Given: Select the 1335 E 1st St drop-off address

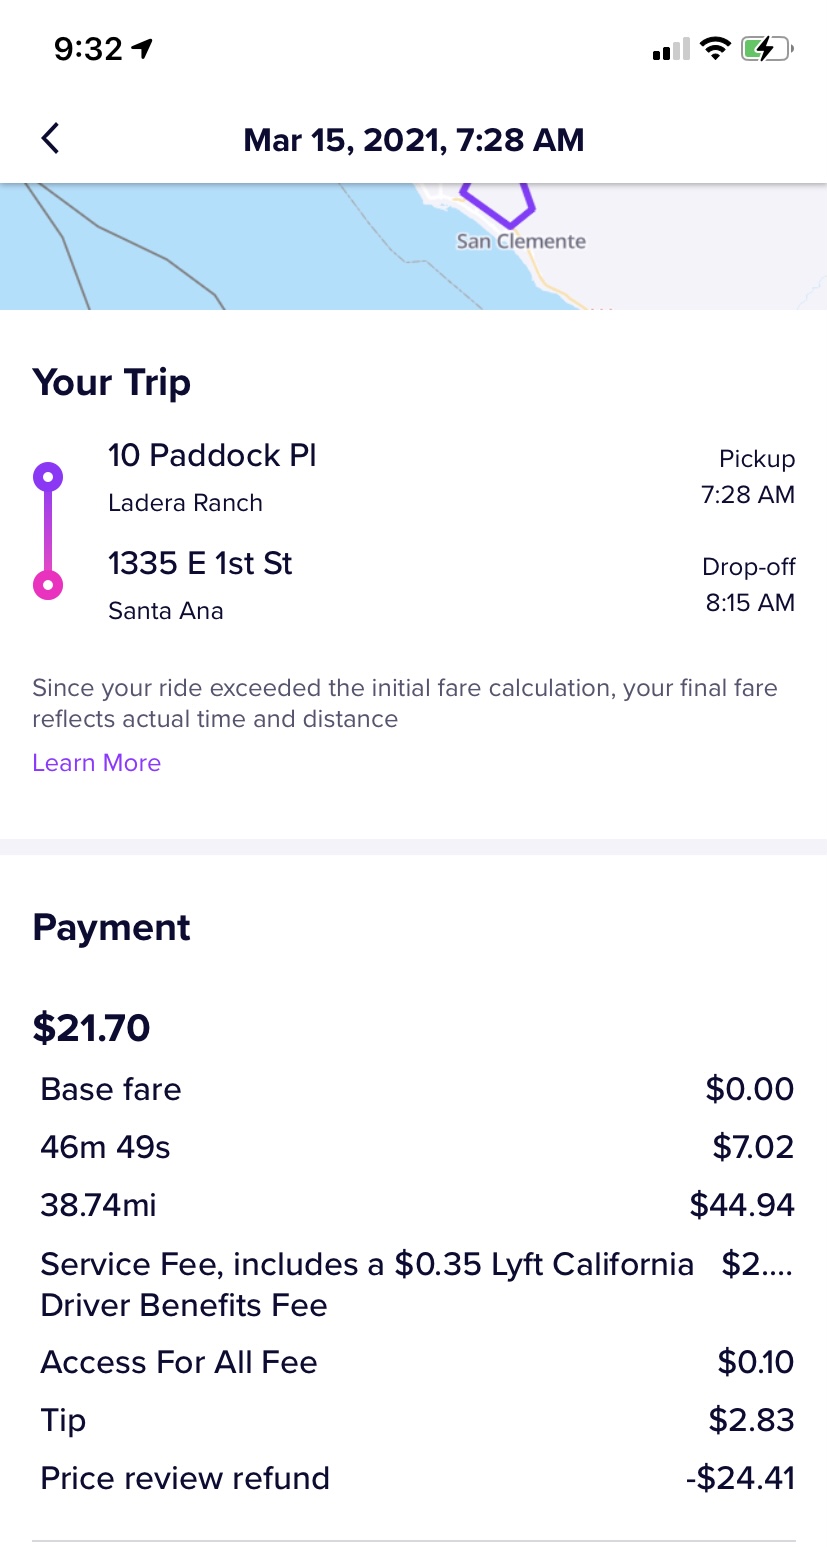Looking at the screenshot, I should (x=200, y=564).
